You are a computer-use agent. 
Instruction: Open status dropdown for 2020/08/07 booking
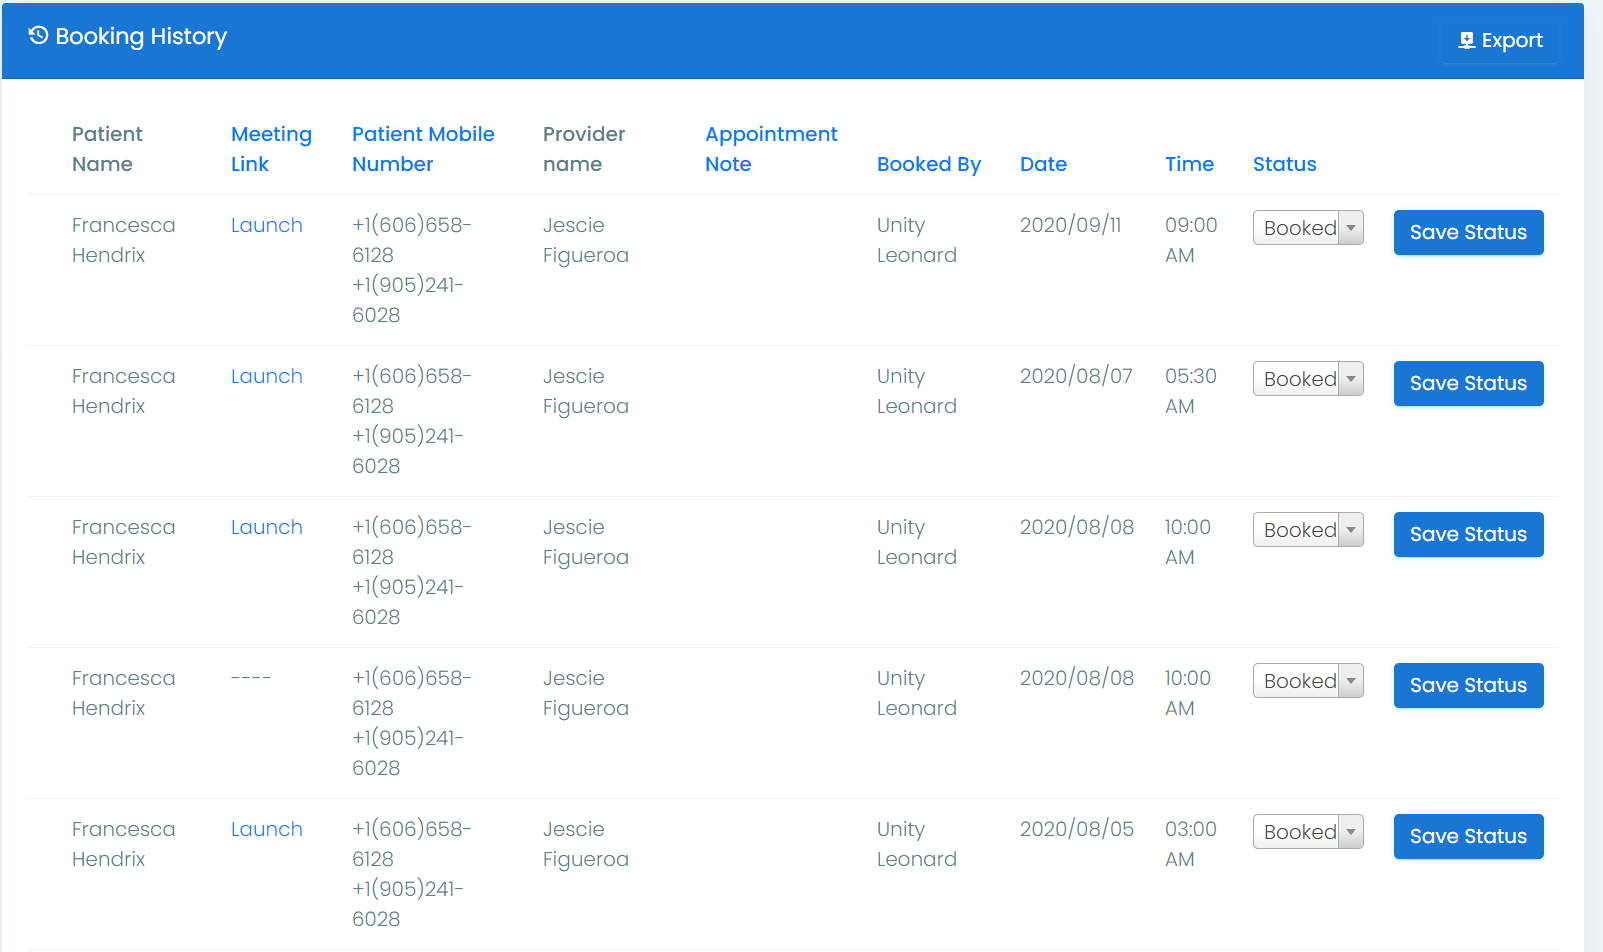(x=1308, y=379)
